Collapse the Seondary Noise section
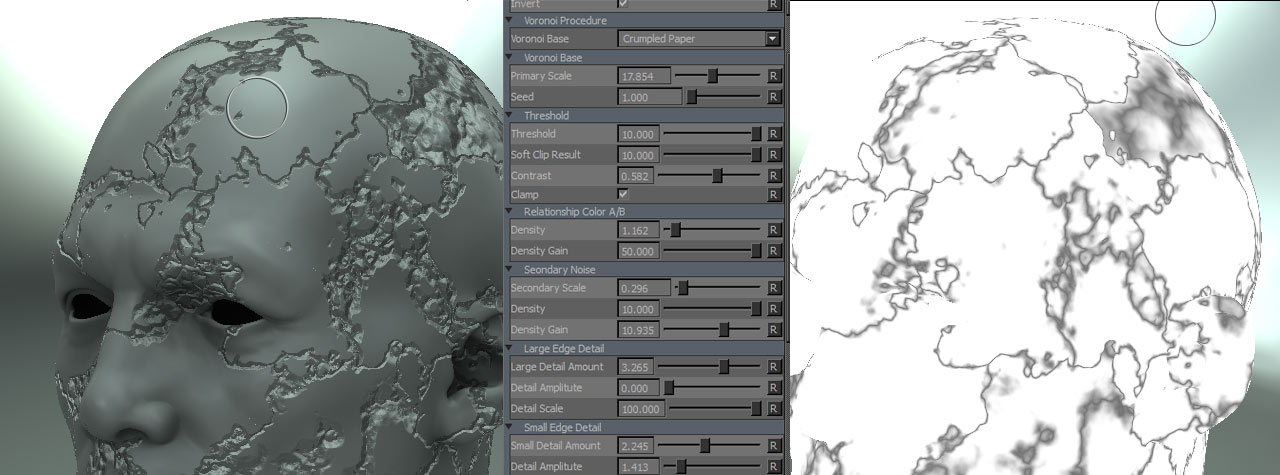Image resolution: width=1280 pixels, height=475 pixels. 514,269
